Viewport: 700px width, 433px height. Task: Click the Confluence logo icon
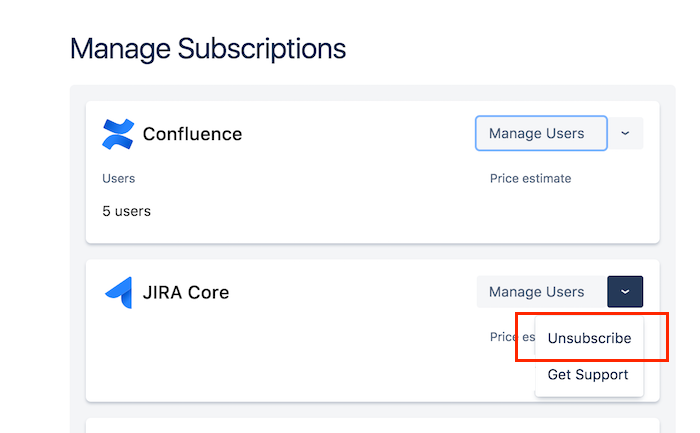point(118,134)
